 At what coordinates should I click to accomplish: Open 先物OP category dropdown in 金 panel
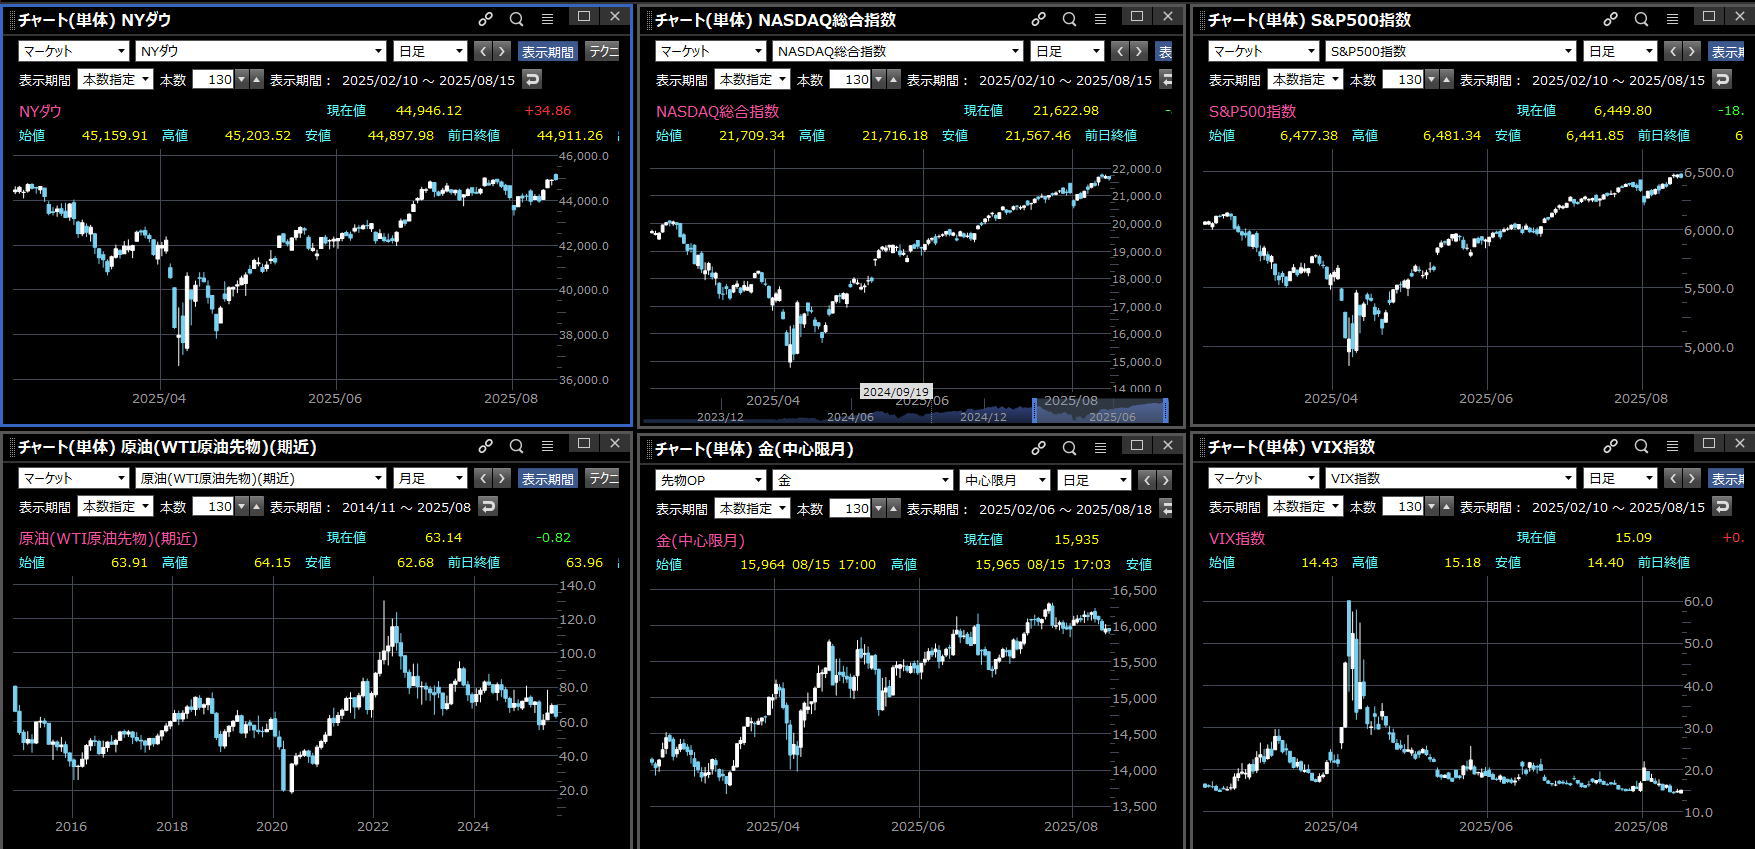[710, 480]
